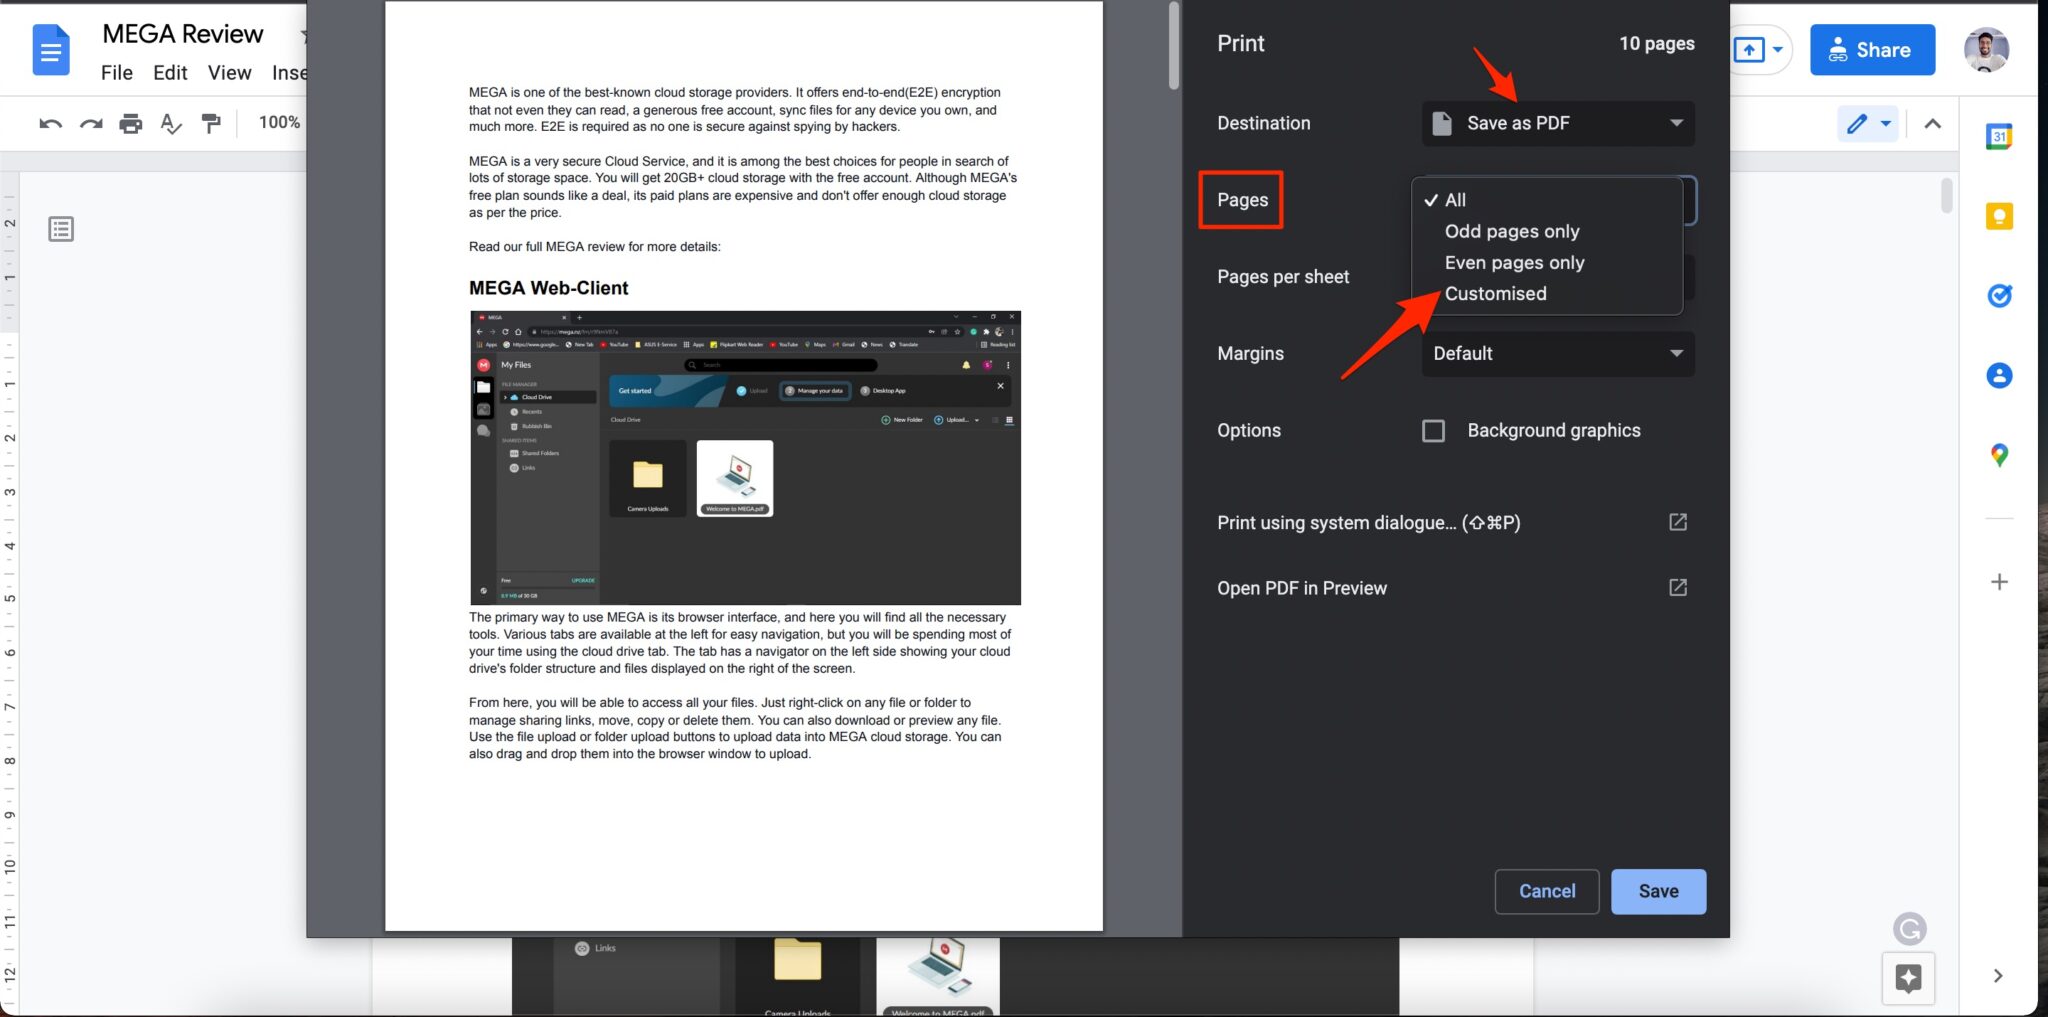Screen dimensions: 2048x1017
Task: Click the MEGA Review document title
Action: pos(183,34)
